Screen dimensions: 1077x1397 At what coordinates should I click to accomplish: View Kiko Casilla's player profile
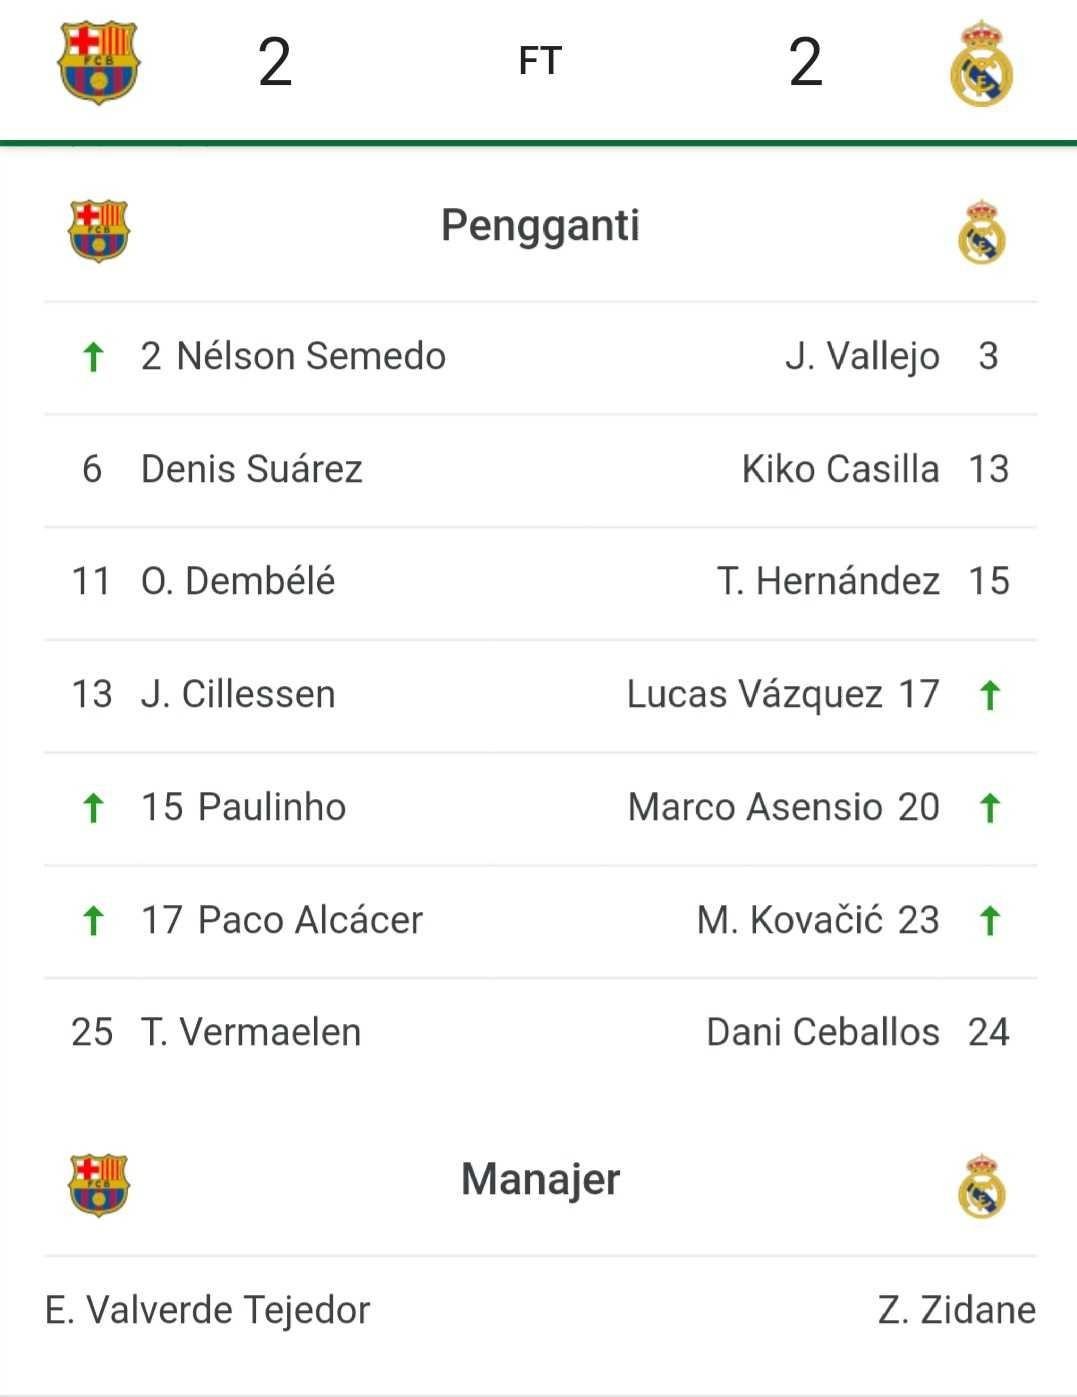(x=840, y=469)
